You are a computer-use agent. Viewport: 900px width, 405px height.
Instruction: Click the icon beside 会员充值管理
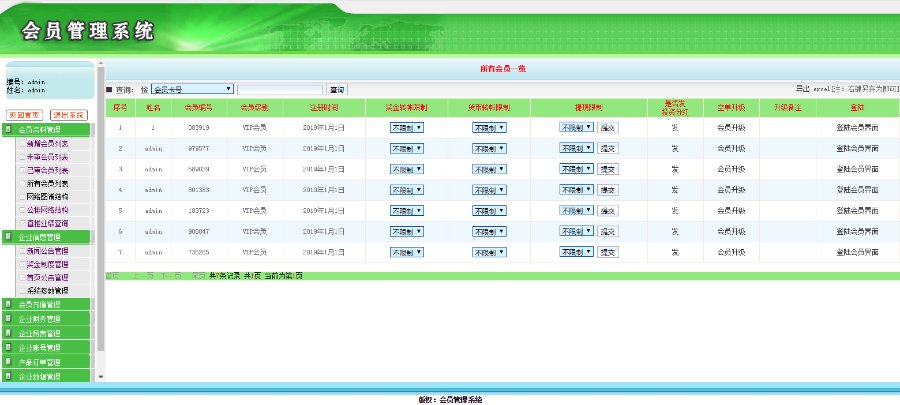click(x=9, y=304)
